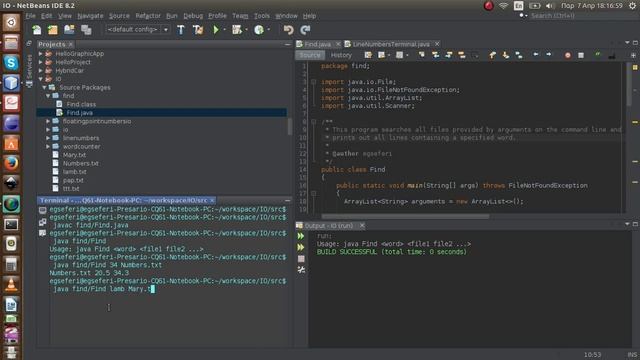Collapse the Source Packages node
Screen dimensions: 640x360
(x=44, y=87)
